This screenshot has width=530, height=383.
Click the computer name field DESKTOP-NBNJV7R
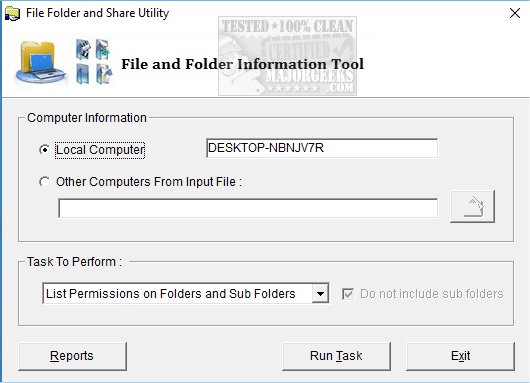point(322,148)
